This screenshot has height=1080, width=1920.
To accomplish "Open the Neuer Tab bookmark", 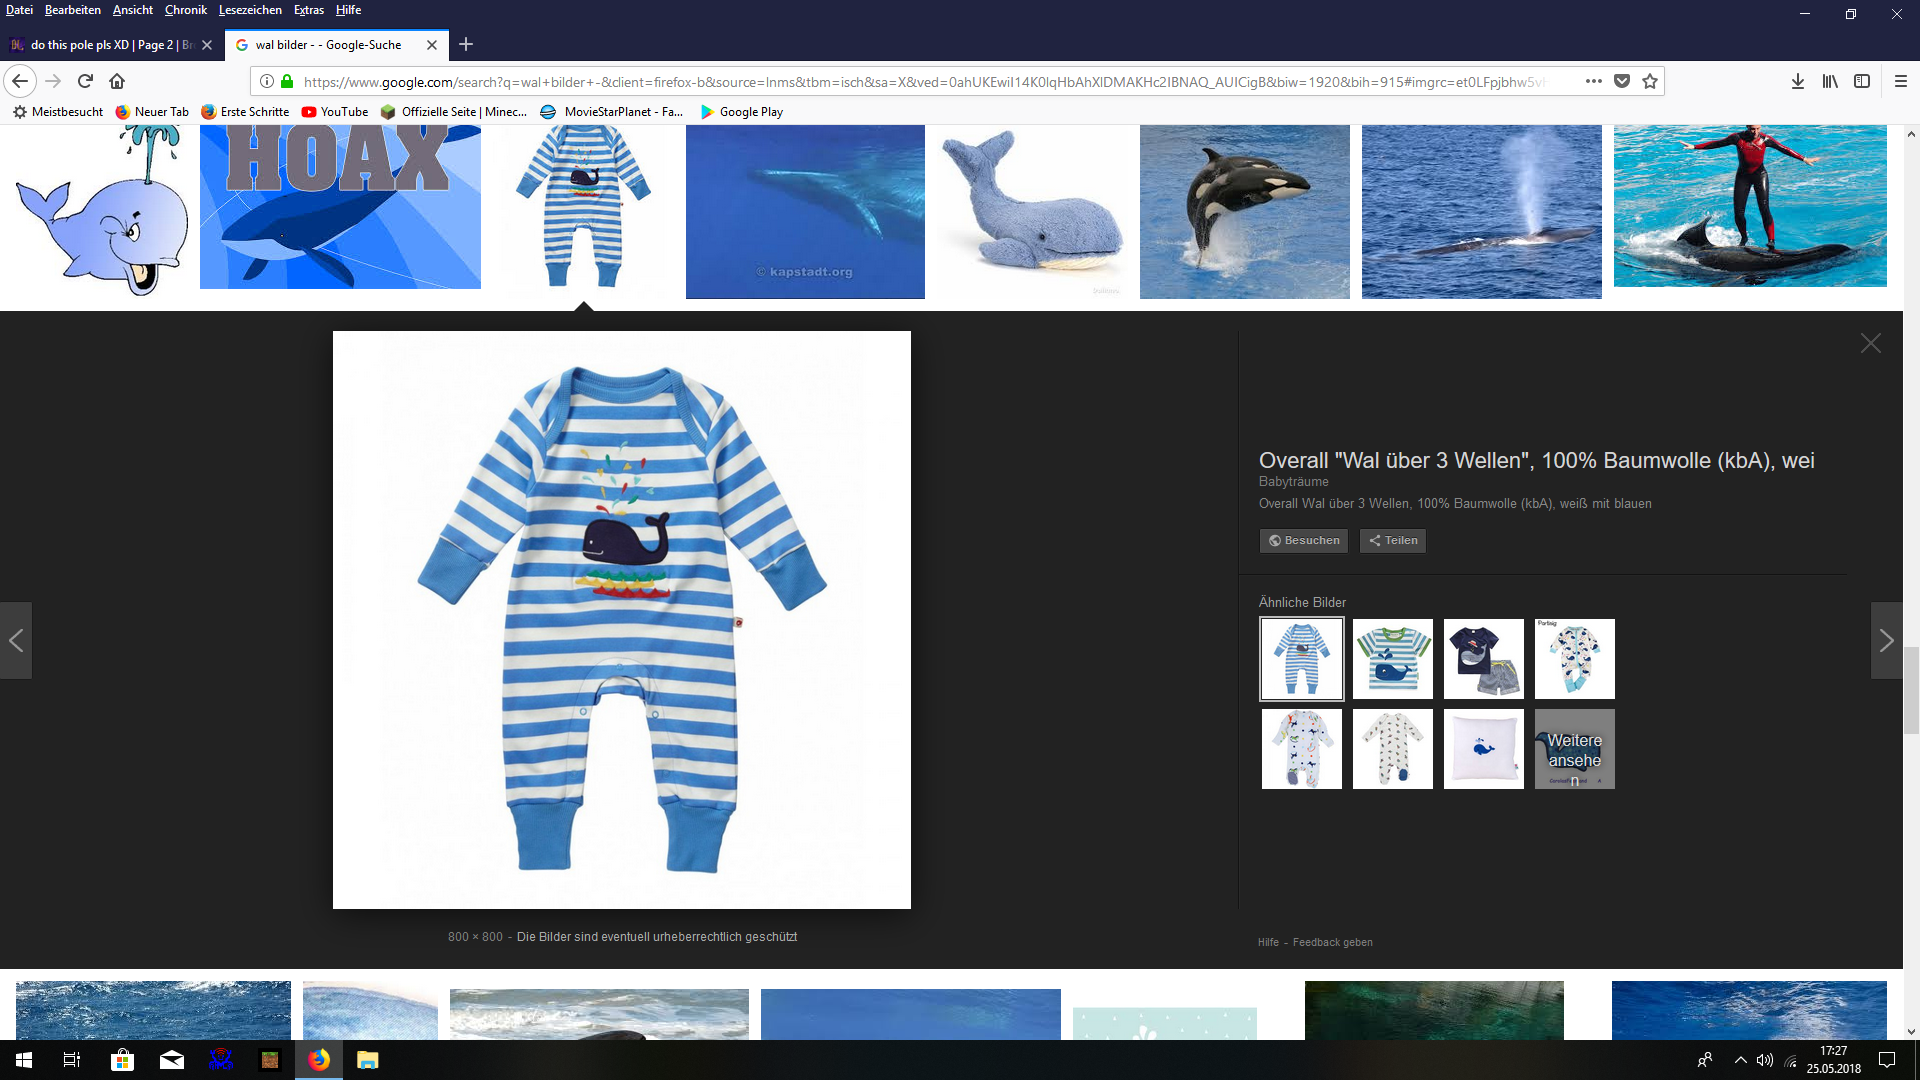I will [152, 112].
